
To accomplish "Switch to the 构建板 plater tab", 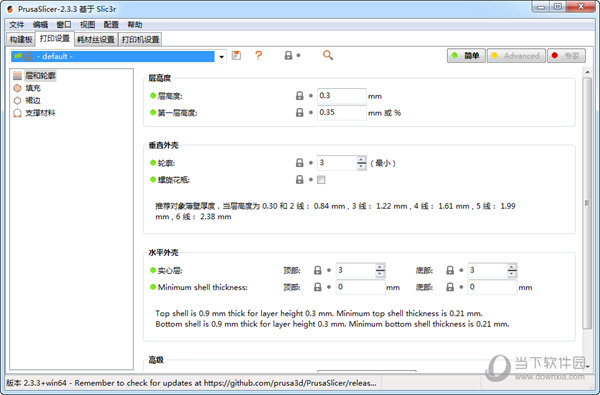I will (x=21, y=39).
